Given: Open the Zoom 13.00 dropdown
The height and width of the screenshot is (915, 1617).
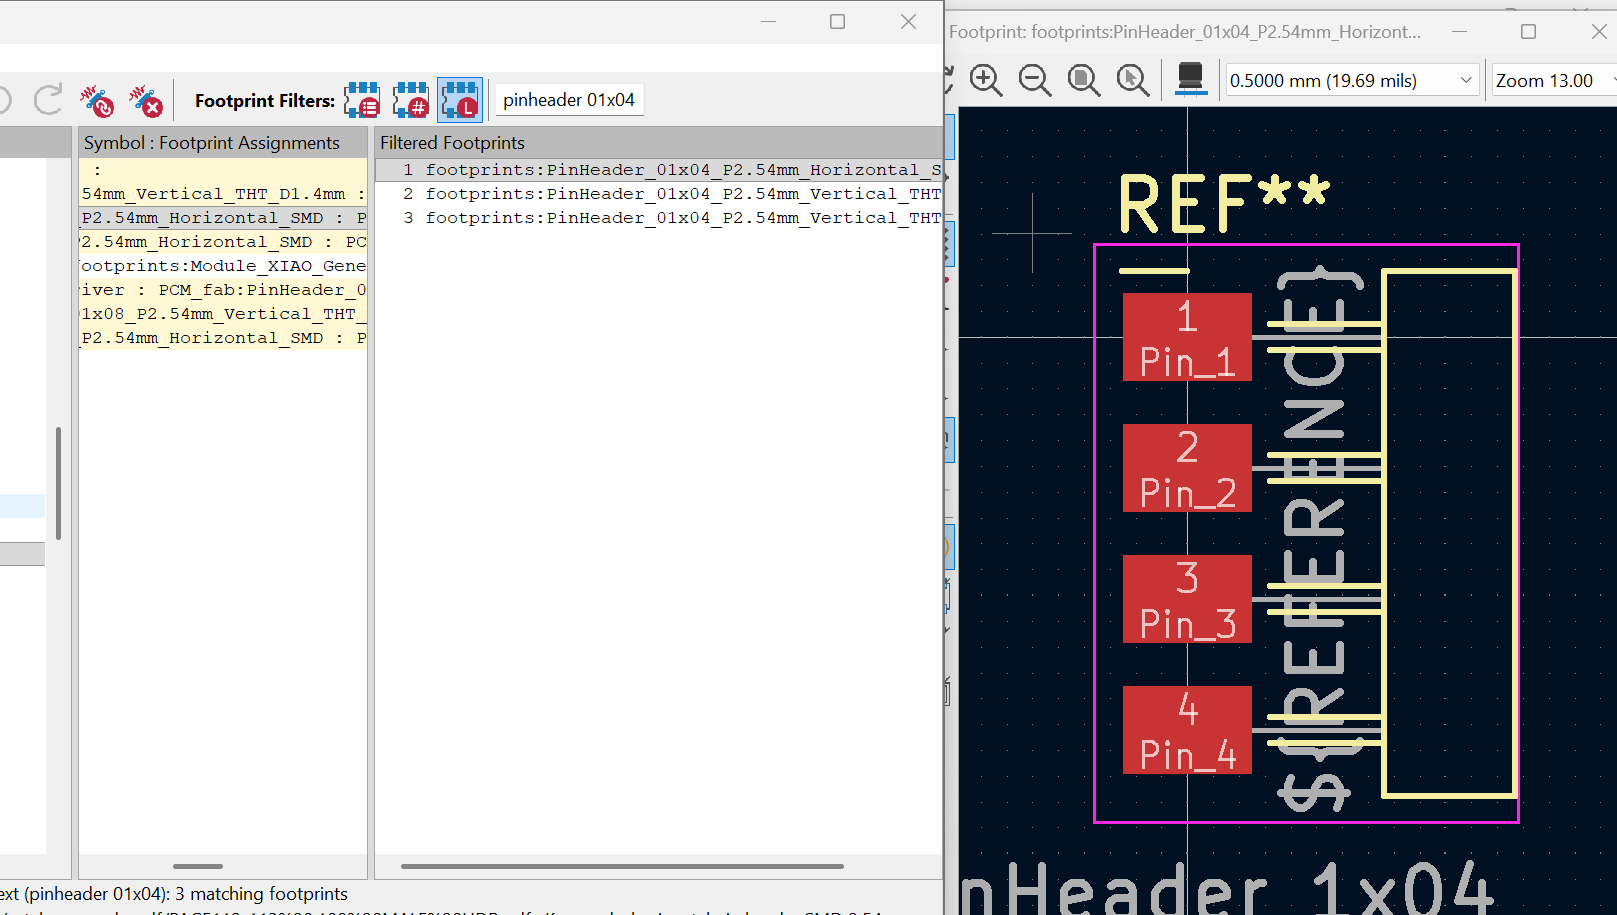Looking at the screenshot, I should (1549, 80).
